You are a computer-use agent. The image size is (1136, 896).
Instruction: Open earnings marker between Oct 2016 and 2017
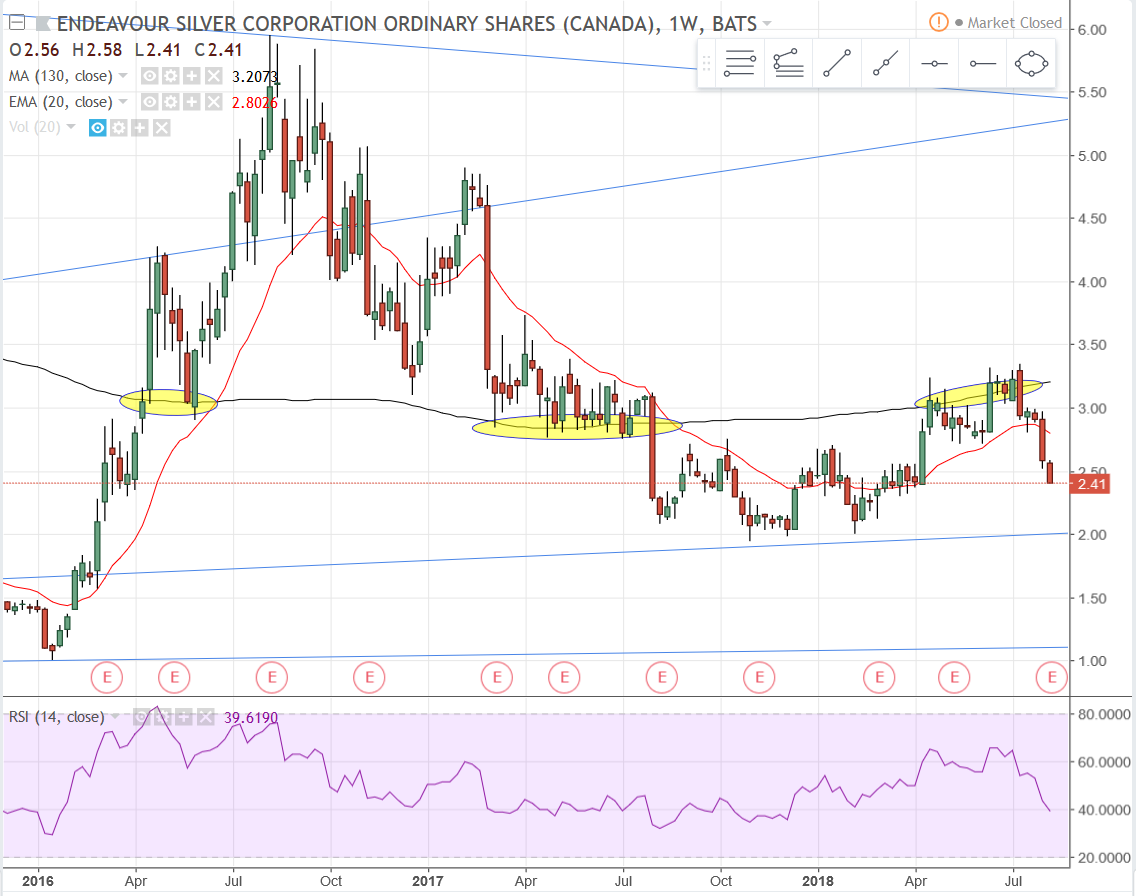click(369, 678)
